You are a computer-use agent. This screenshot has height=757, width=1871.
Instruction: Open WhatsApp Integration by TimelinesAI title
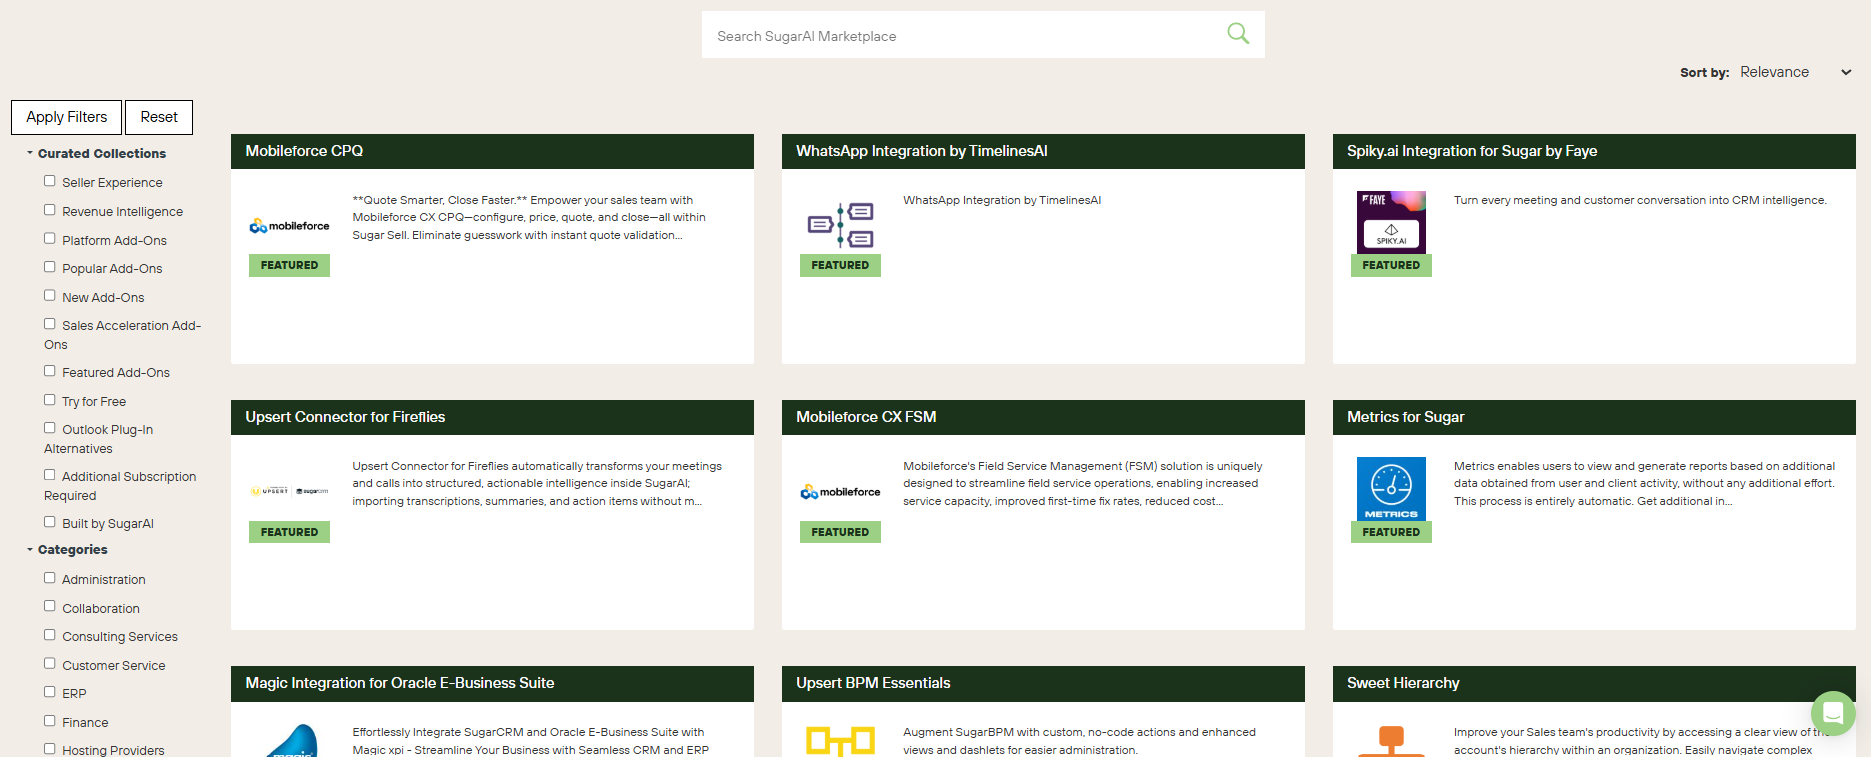point(922,151)
